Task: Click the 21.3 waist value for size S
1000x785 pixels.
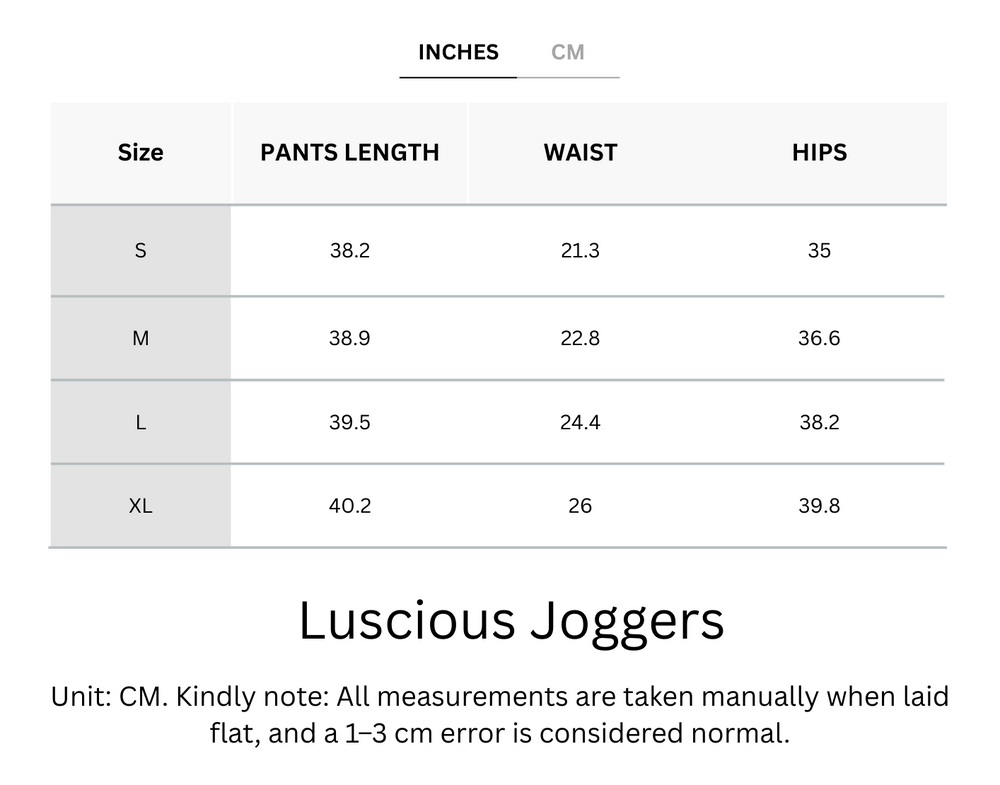Action: tap(580, 250)
